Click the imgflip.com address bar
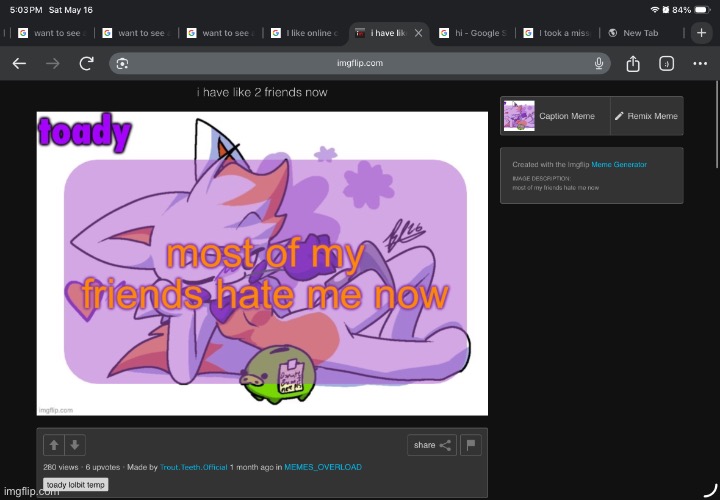Screen dimensions: 720x500 point(360,63)
